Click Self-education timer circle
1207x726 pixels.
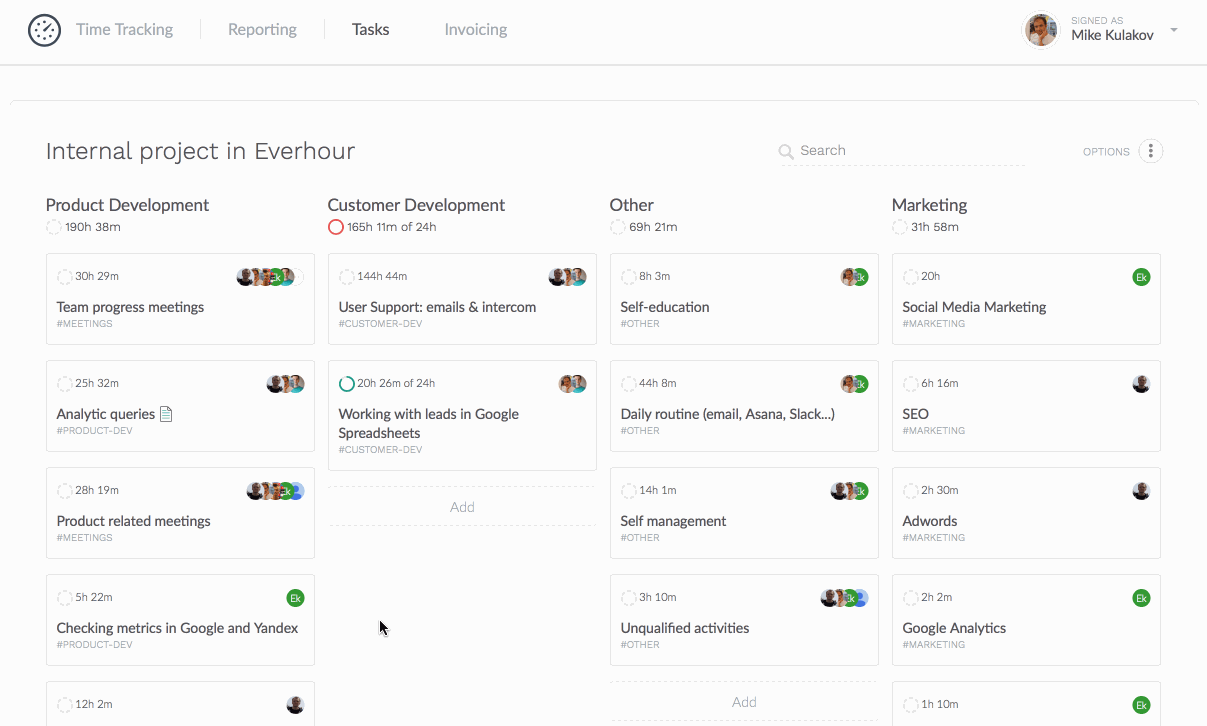[629, 277]
